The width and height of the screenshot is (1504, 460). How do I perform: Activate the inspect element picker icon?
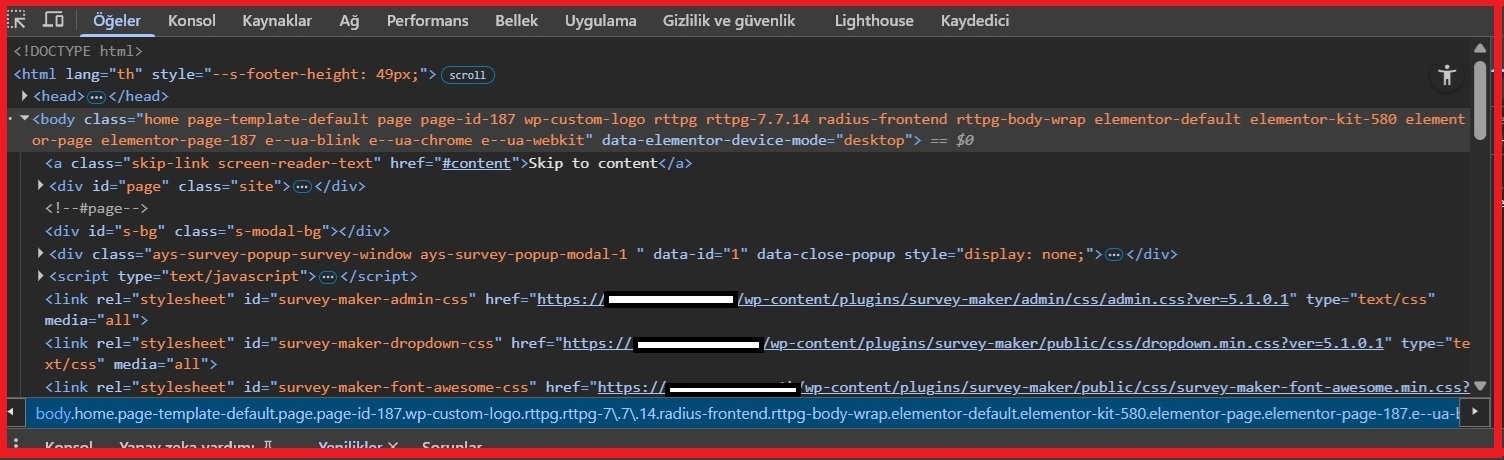(x=16, y=19)
